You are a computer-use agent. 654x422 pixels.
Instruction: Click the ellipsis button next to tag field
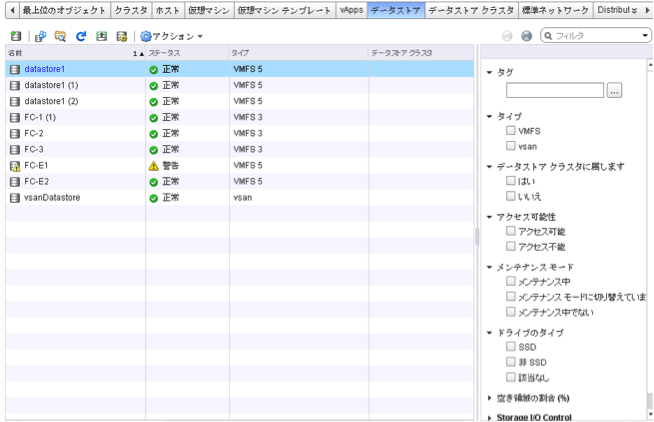click(614, 91)
